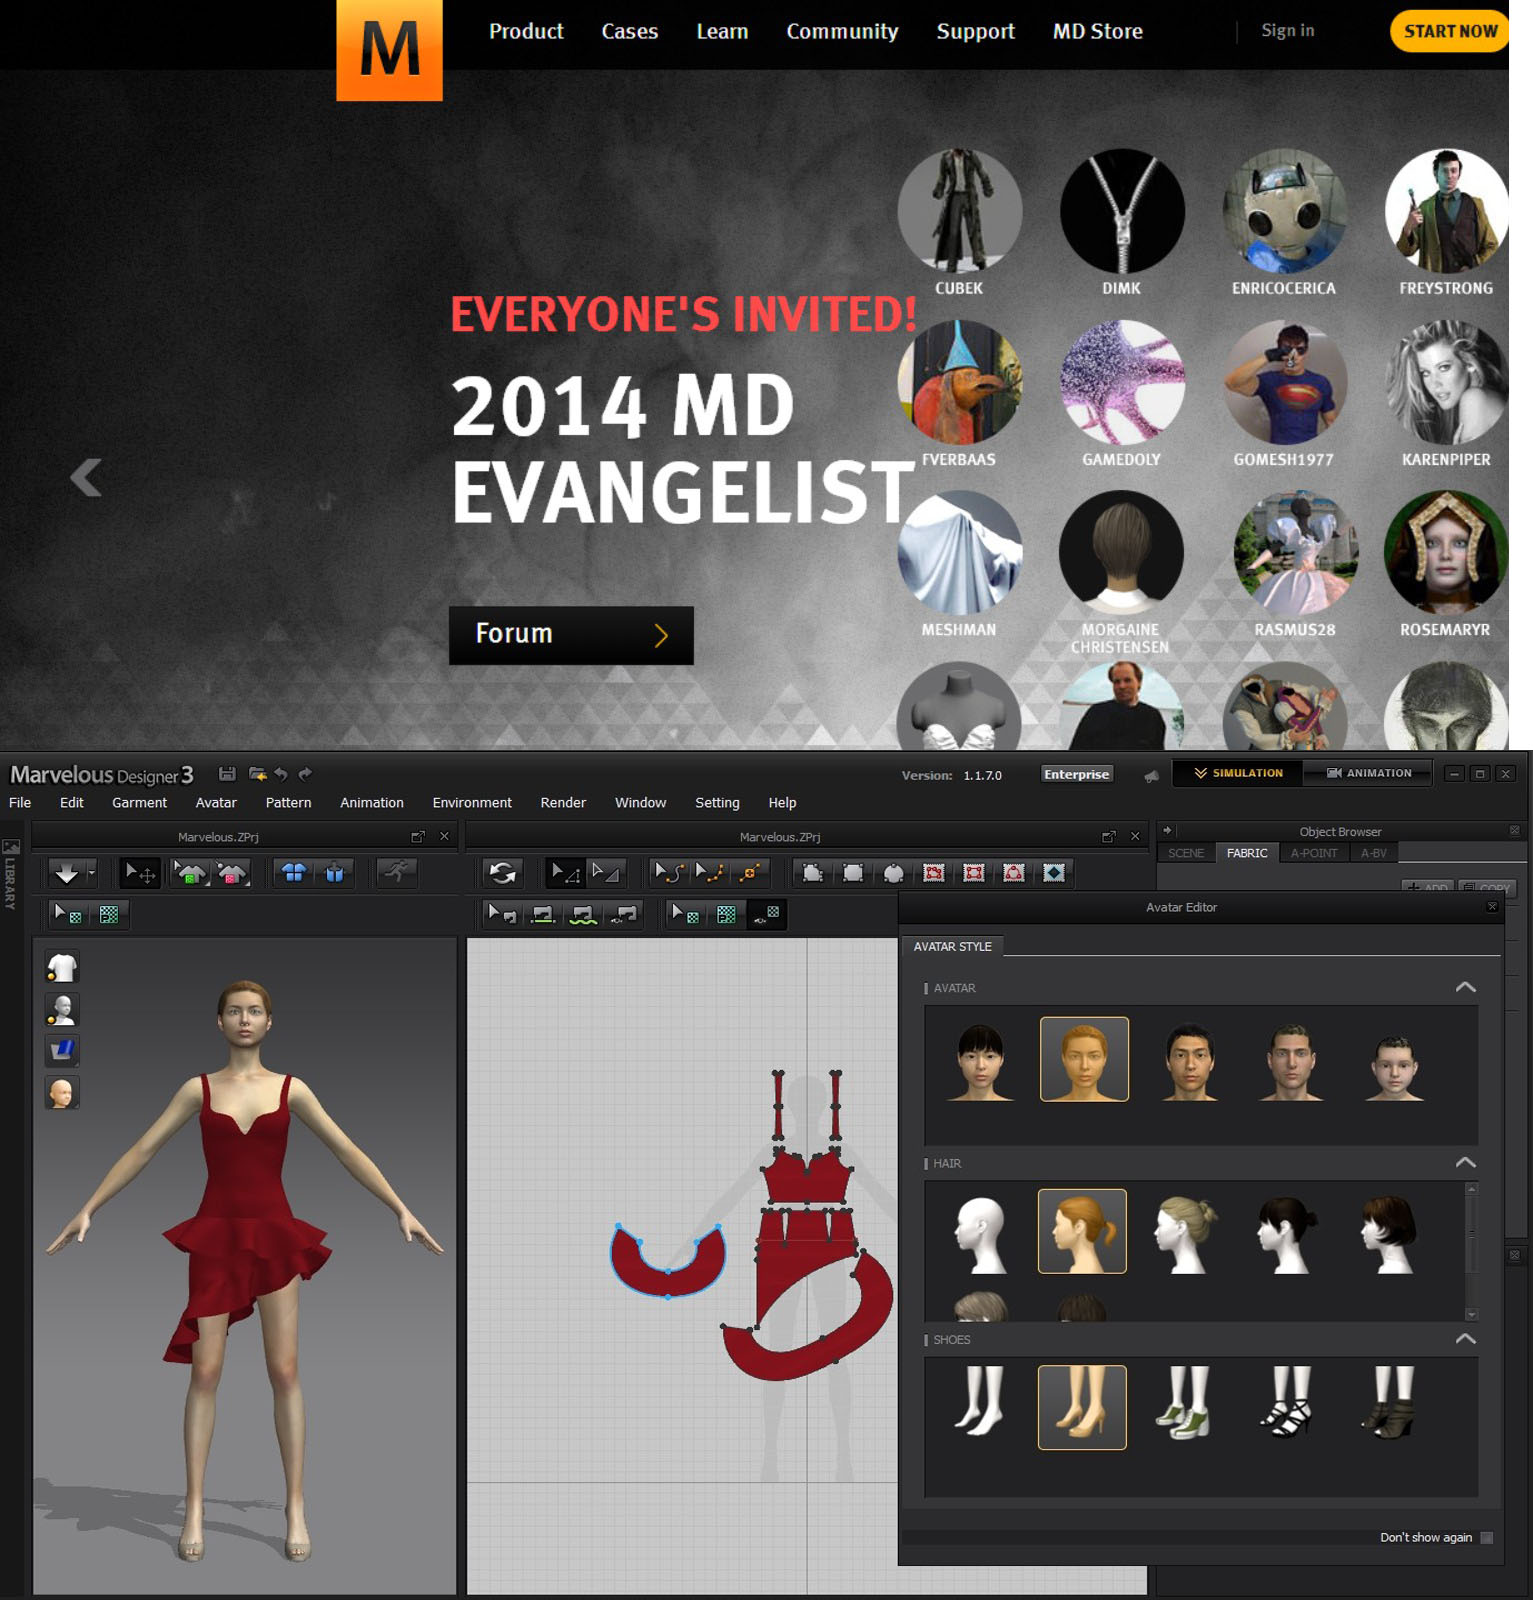Image resolution: width=1533 pixels, height=1600 pixels.
Task: Select the Edit Sewing tool
Action: pyautogui.click(x=502, y=914)
